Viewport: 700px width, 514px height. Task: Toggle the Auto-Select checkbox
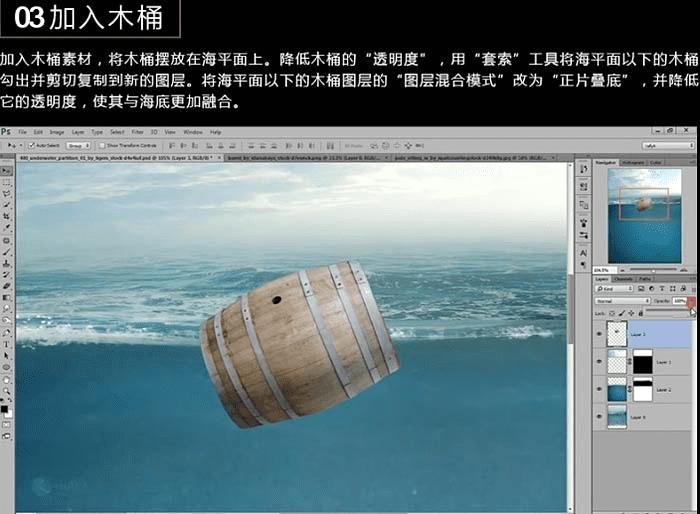click(31, 146)
